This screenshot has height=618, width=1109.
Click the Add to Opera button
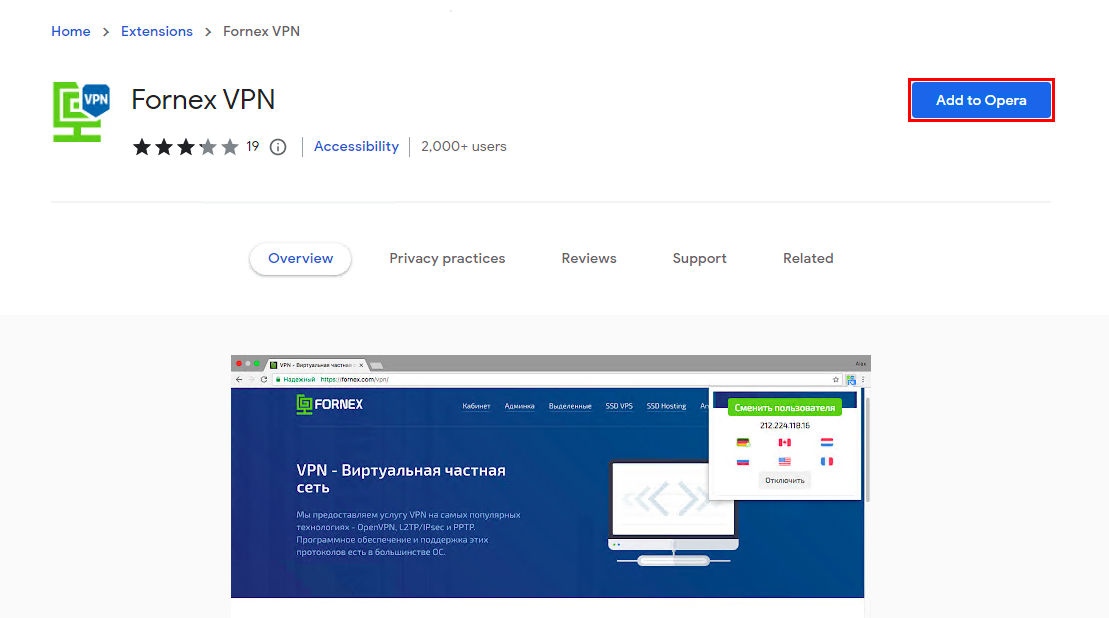tap(981, 100)
